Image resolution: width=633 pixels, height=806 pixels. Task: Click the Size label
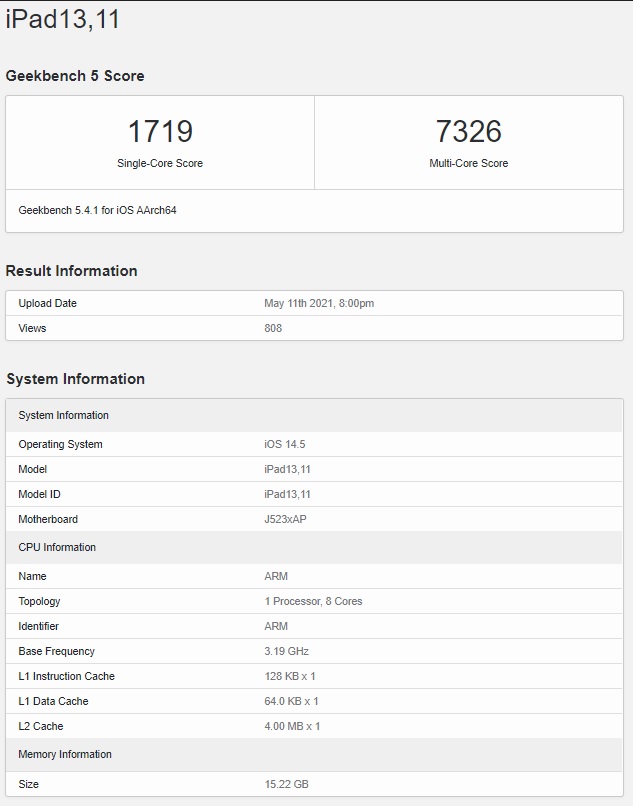pyautogui.click(x=29, y=784)
